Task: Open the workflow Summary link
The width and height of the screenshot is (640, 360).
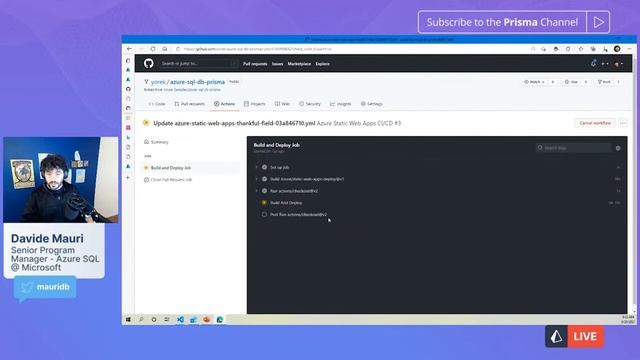Action: tap(156, 142)
